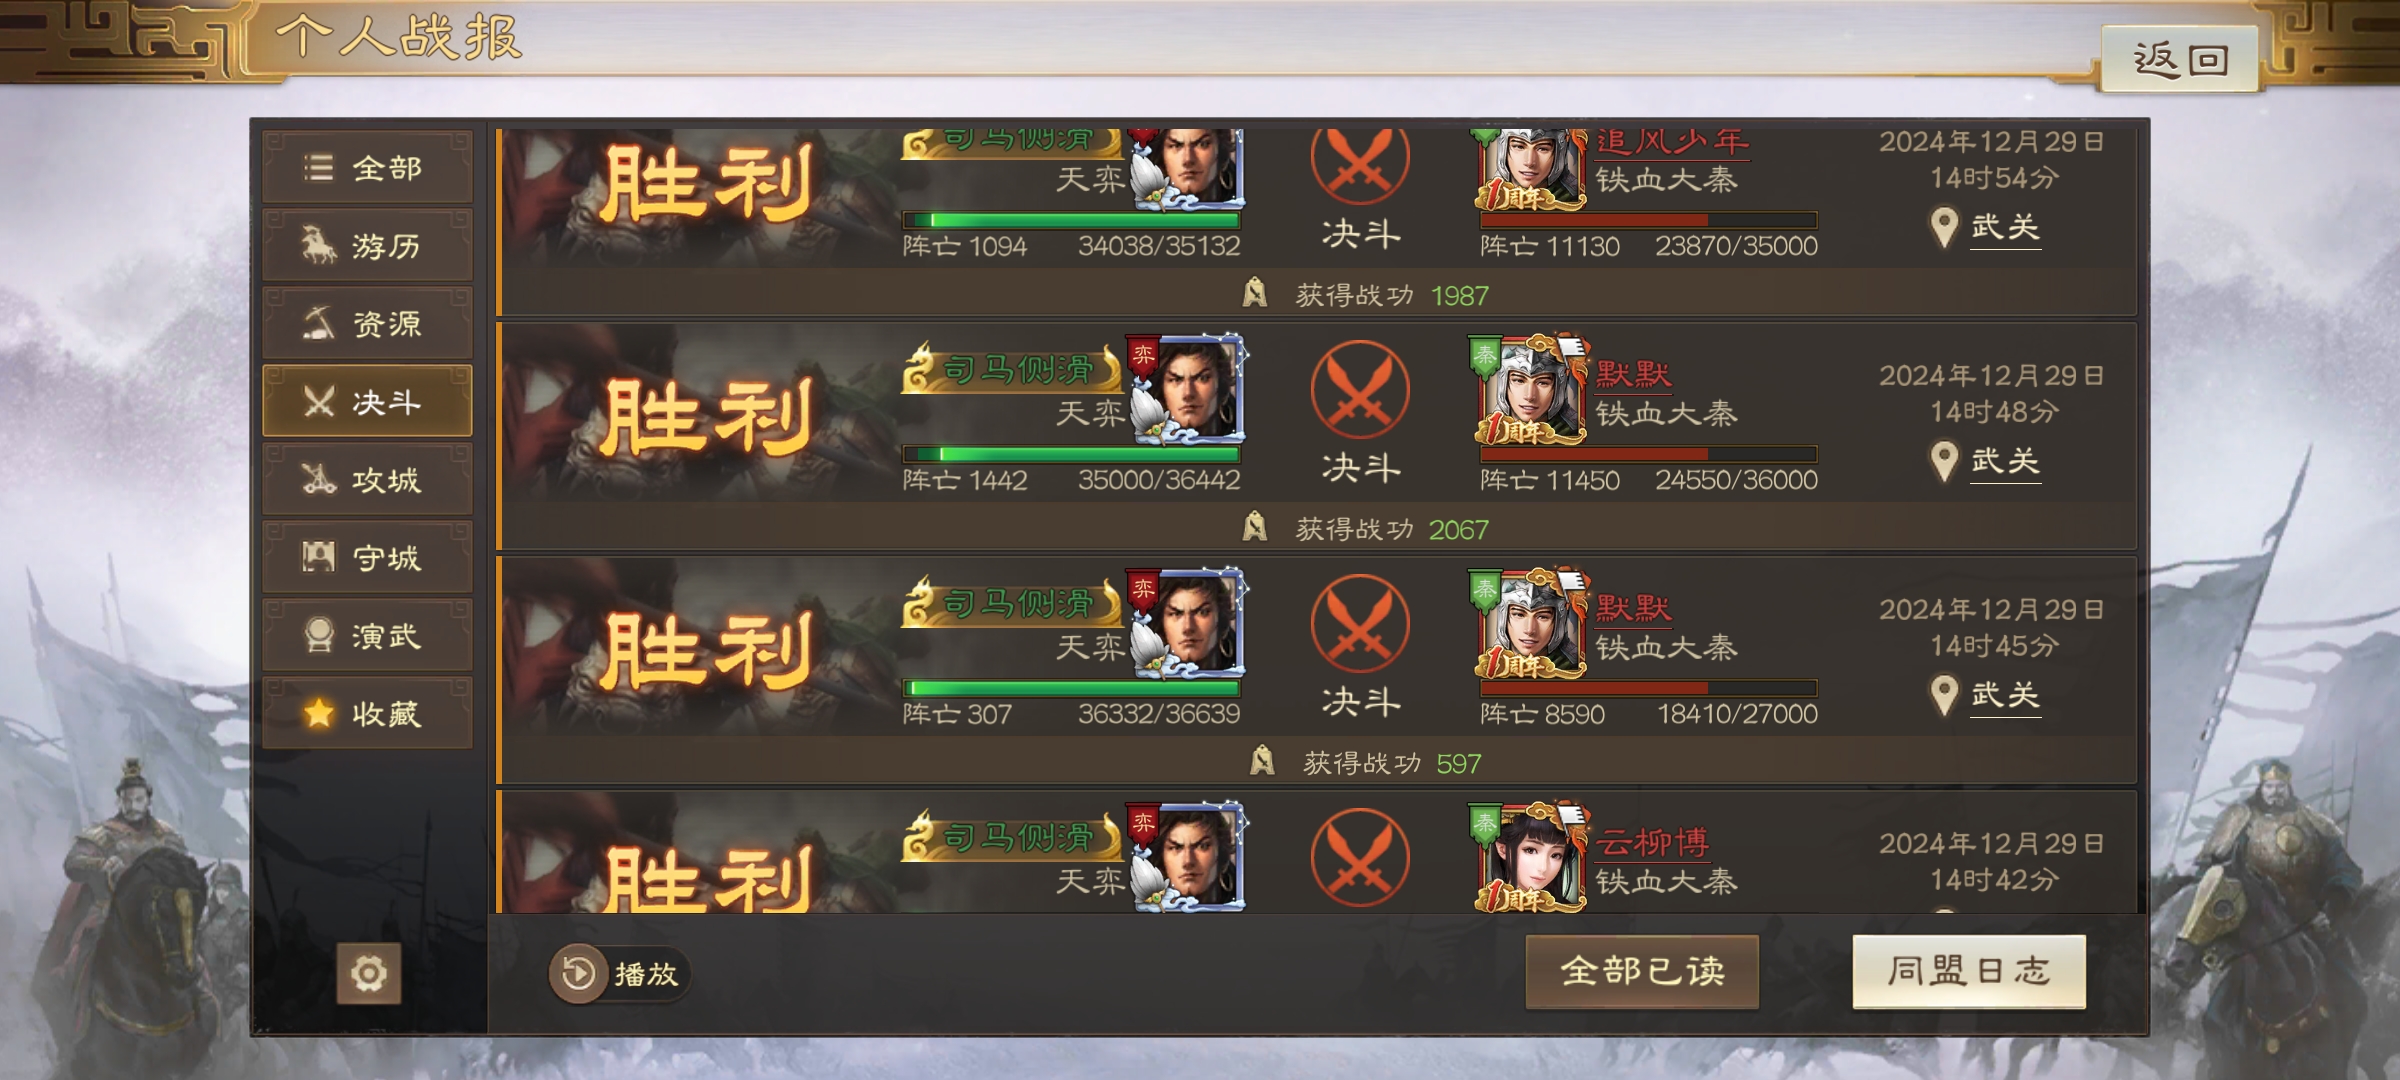This screenshot has width=2400, height=1080.
Task: Open 默默's avatar in the 14:48 battle
Action: (1530, 391)
